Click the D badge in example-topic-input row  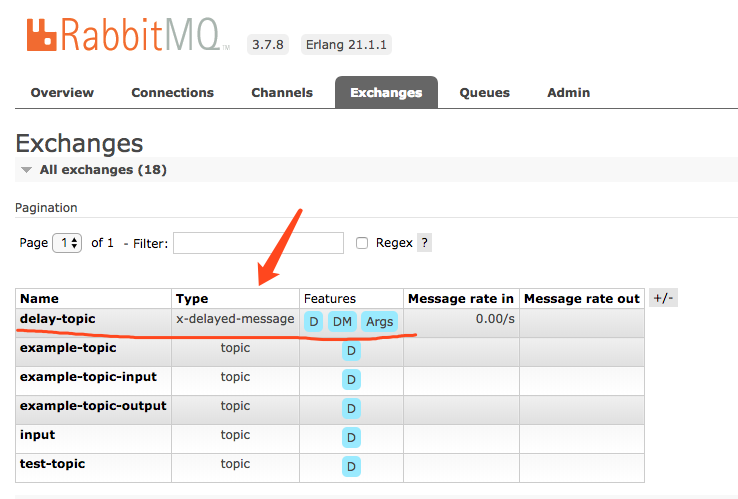[x=351, y=380]
